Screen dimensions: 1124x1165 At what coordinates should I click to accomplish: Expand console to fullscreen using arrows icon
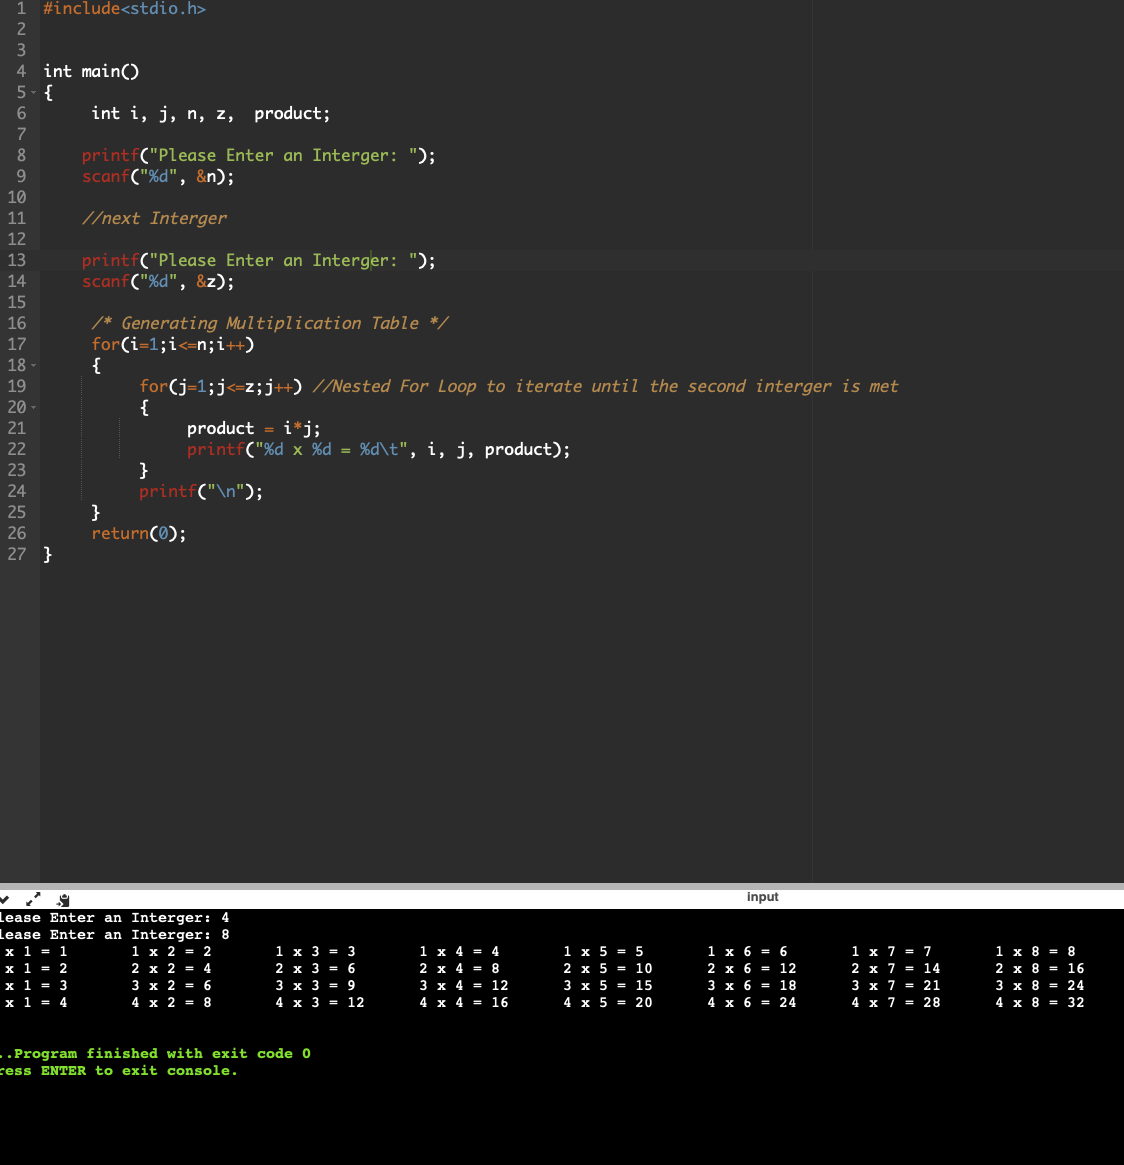click(33, 899)
